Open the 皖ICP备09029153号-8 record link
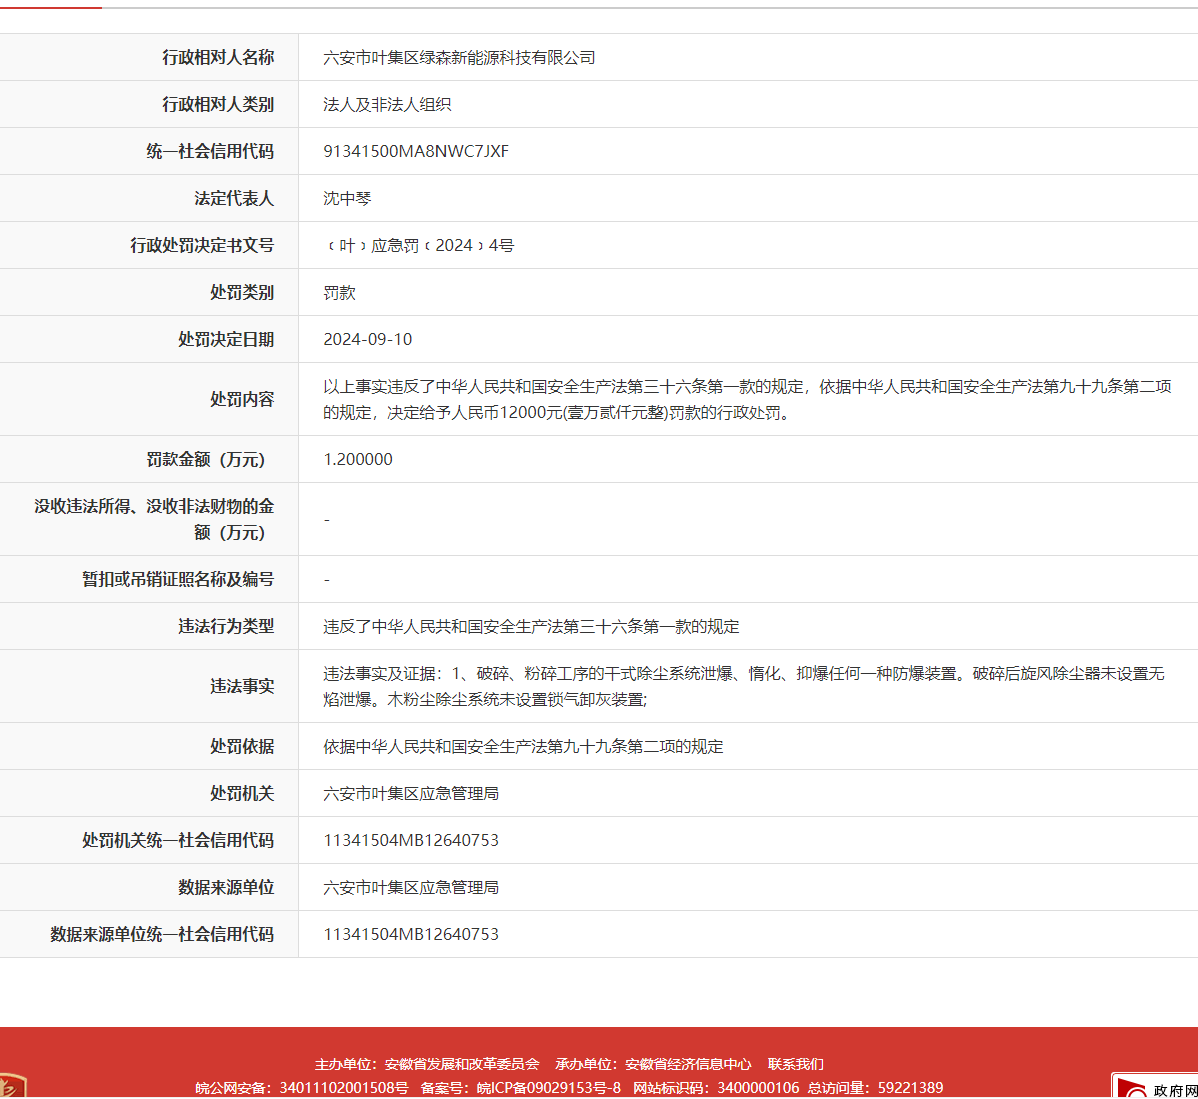Image resolution: width=1198 pixels, height=1099 pixels. point(548,1088)
